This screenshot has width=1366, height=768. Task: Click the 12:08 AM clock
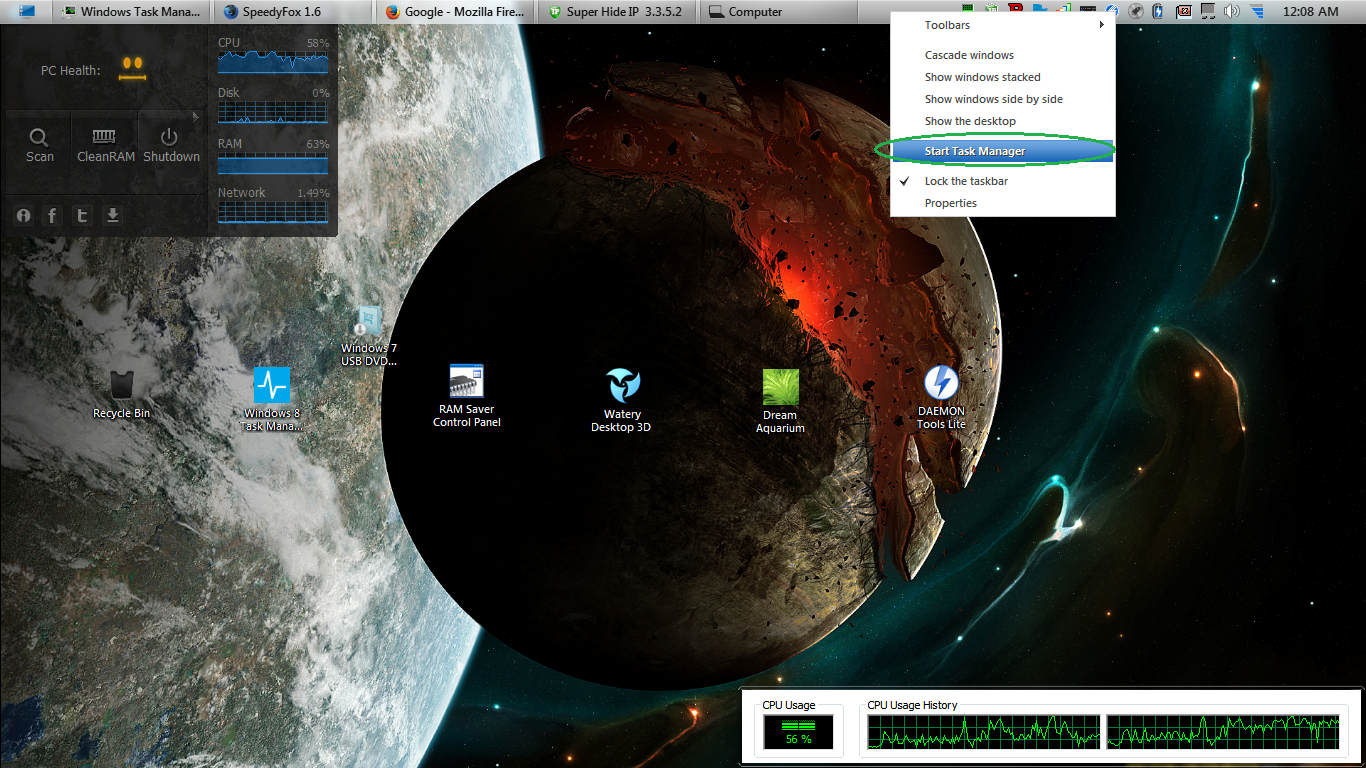tap(1310, 12)
